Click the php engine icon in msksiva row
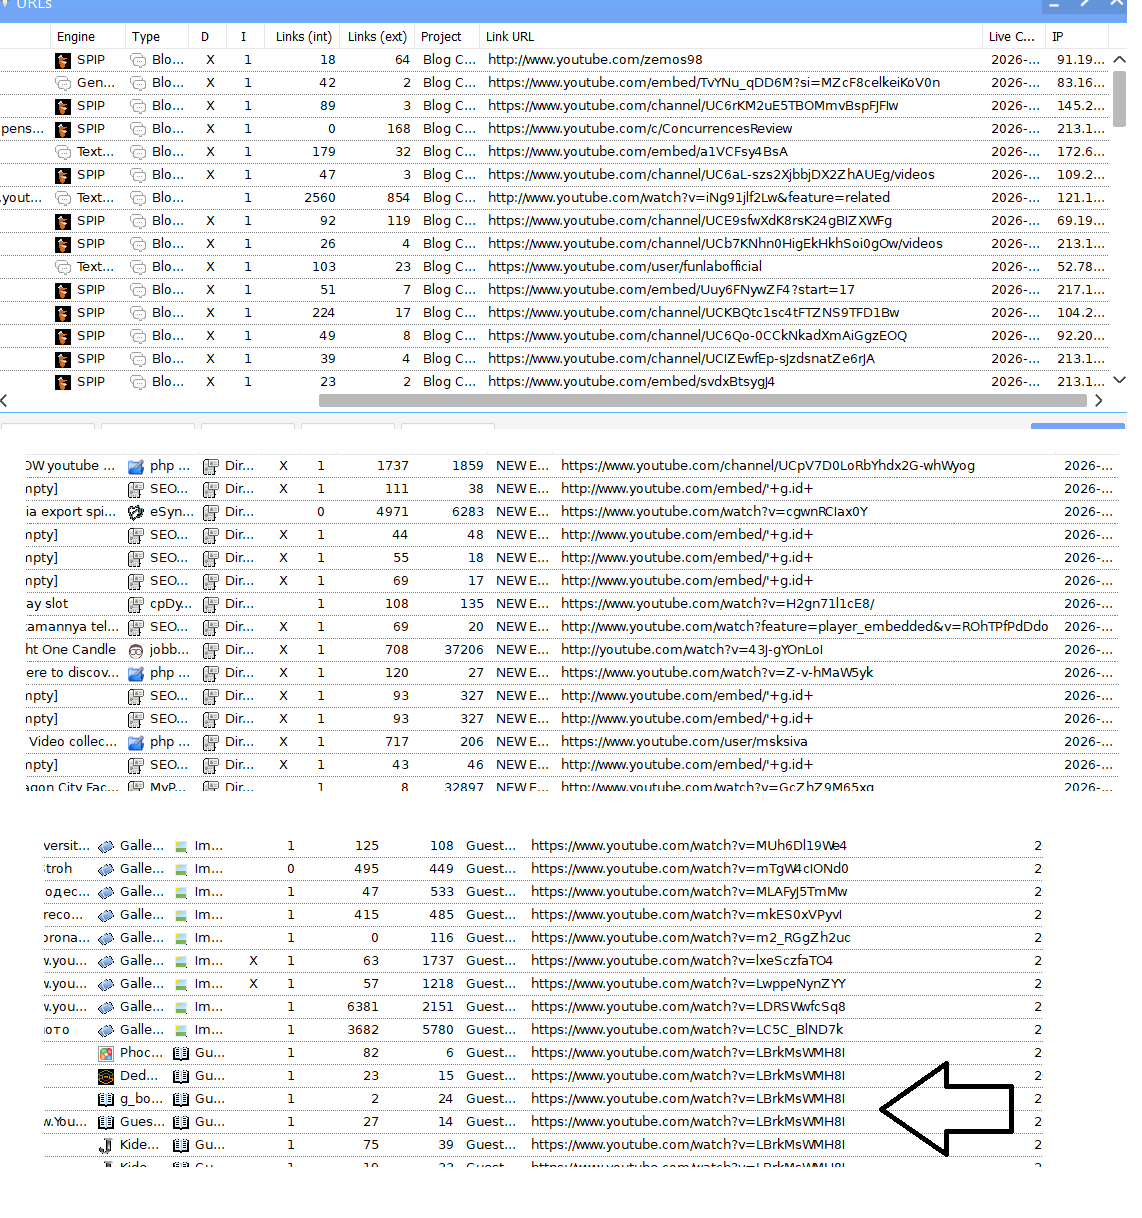The image size is (1142, 1218). (x=136, y=742)
